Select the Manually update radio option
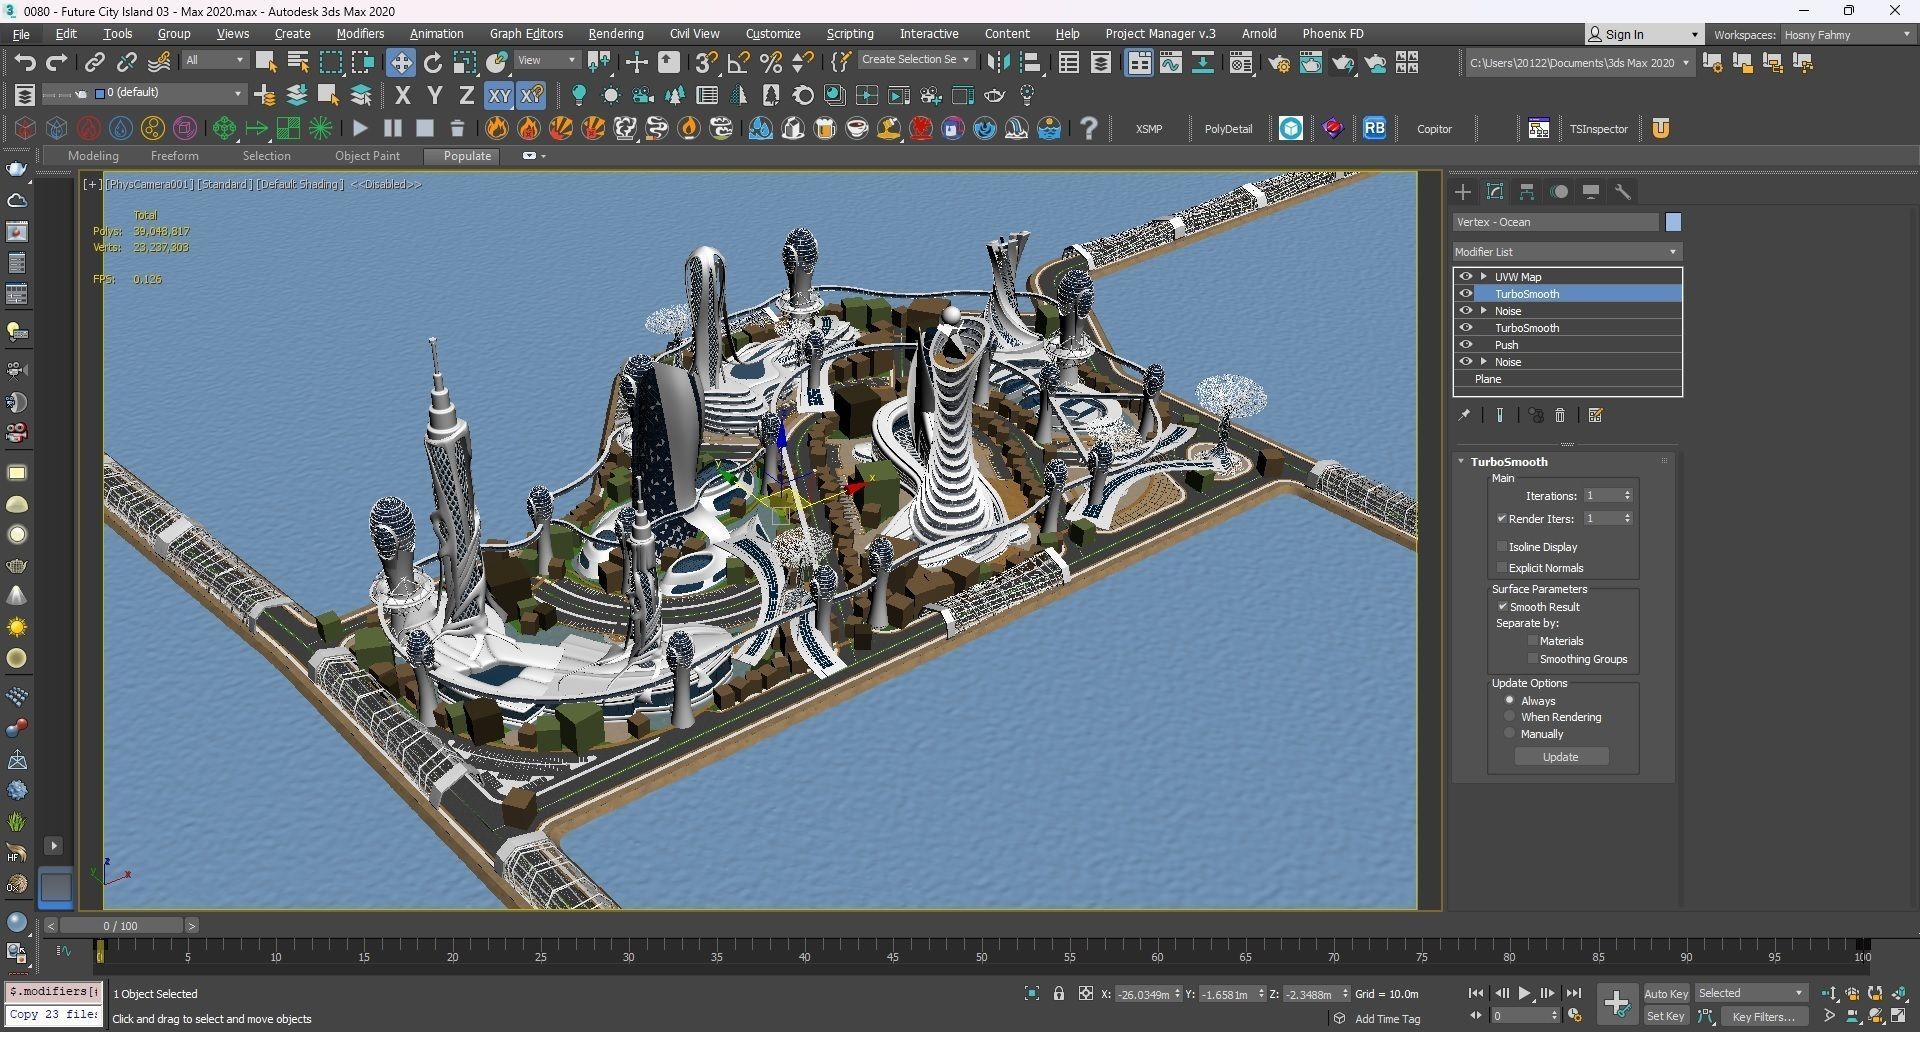This screenshot has width=1920, height=1040. [x=1510, y=733]
